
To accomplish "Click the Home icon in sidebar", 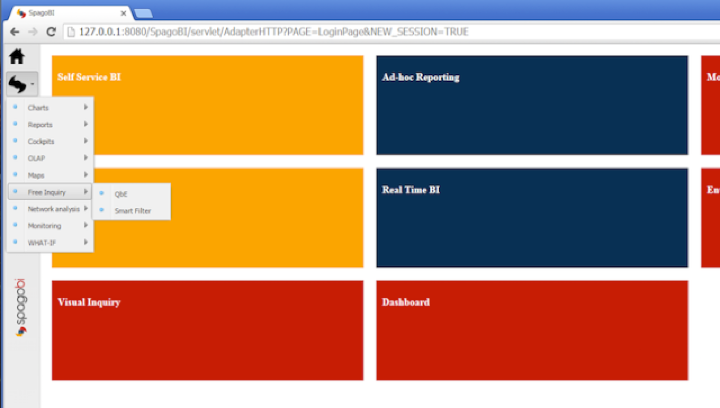I will (16, 58).
